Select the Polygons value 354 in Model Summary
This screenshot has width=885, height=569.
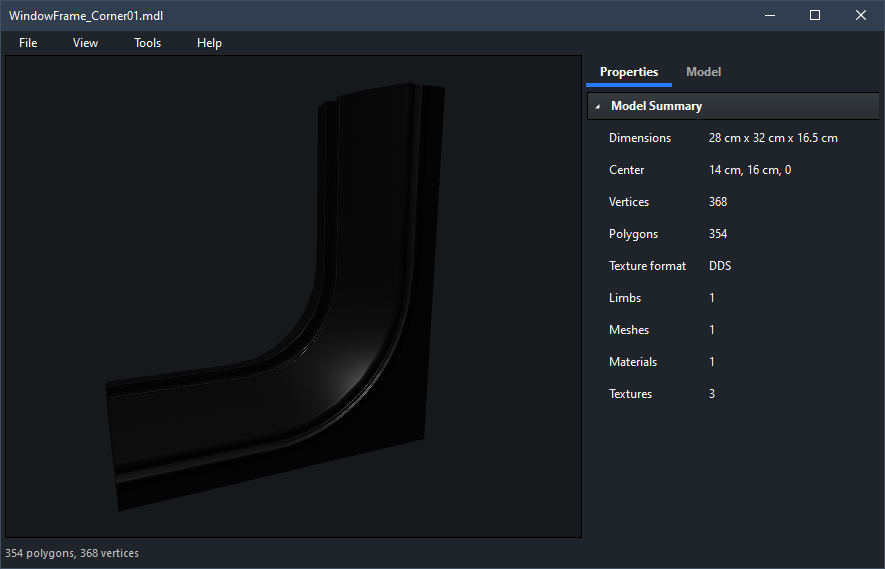tap(718, 234)
